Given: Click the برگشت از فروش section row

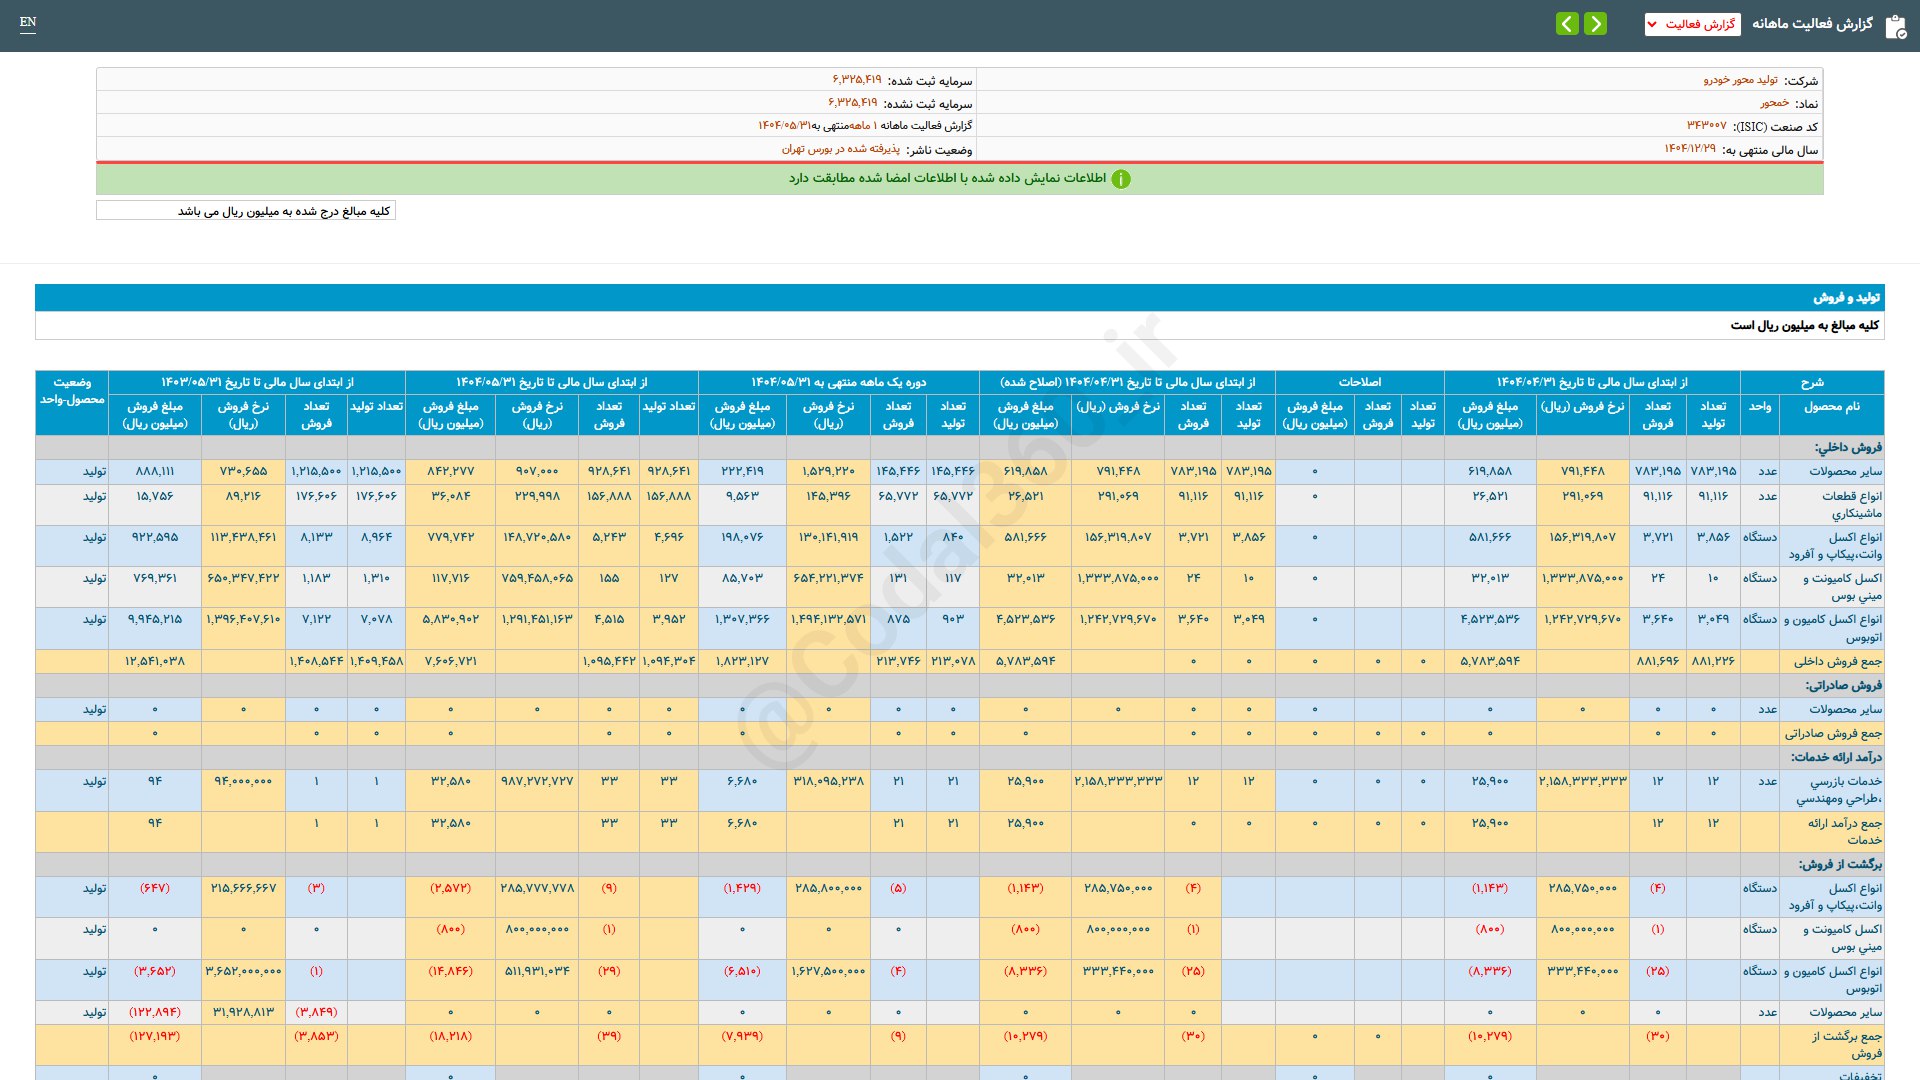Looking at the screenshot, I should [x=1839, y=864].
